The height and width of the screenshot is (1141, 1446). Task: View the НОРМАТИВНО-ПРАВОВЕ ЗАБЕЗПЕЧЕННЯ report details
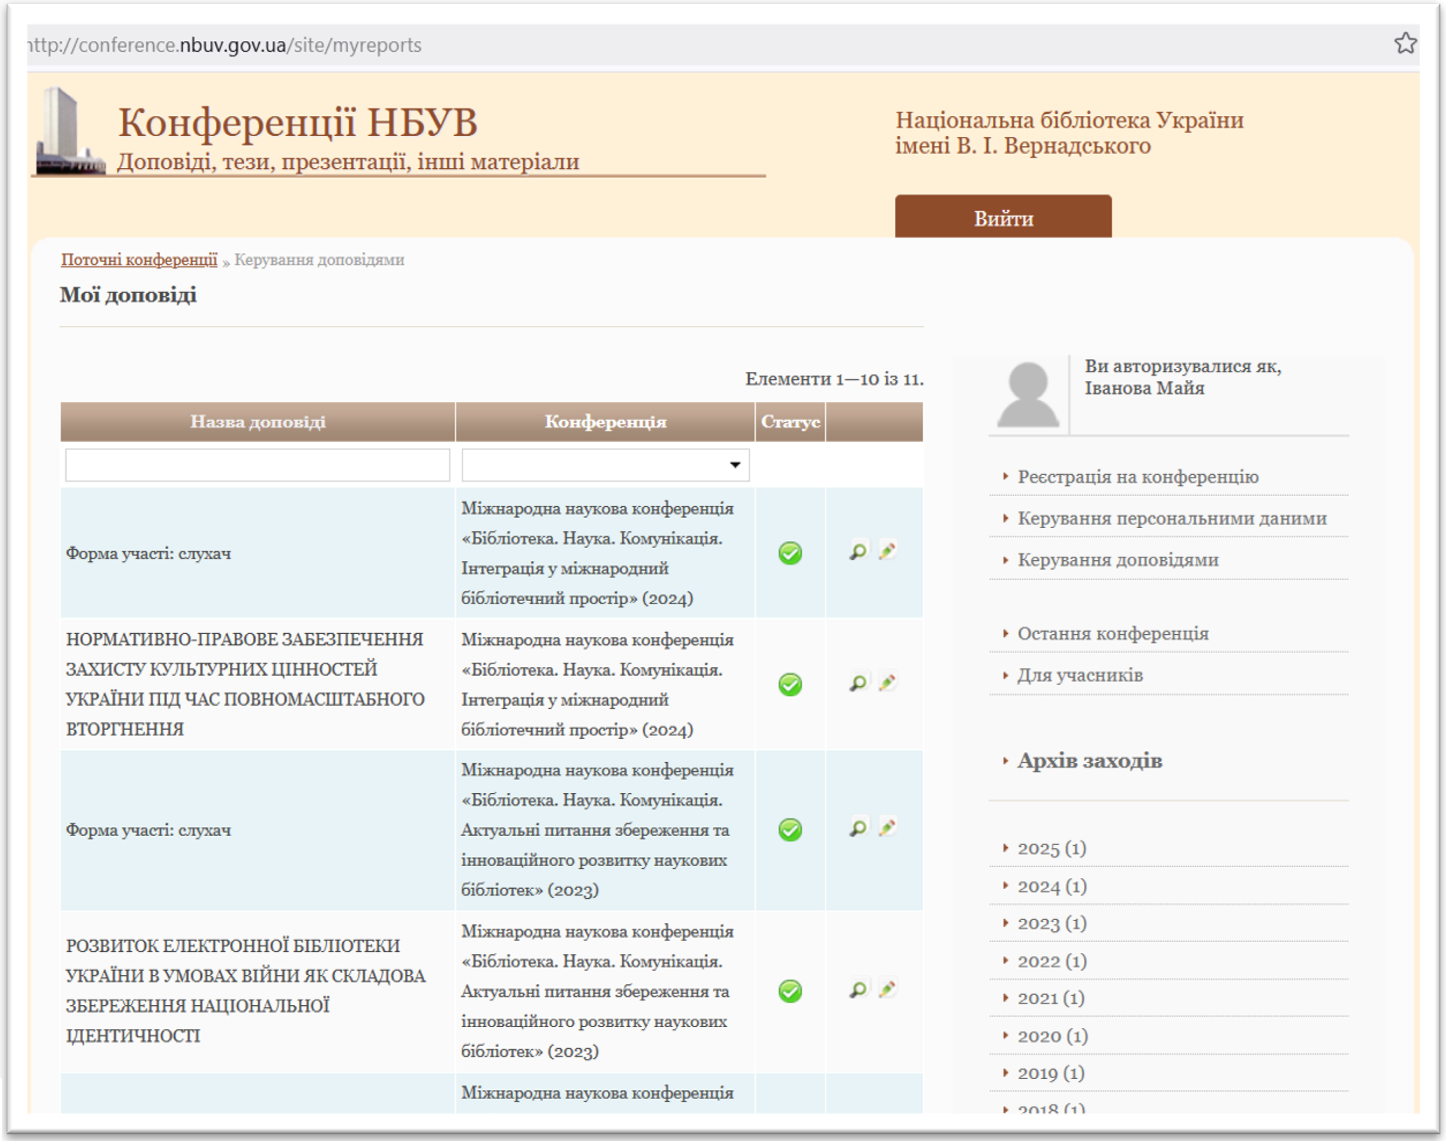point(858,683)
